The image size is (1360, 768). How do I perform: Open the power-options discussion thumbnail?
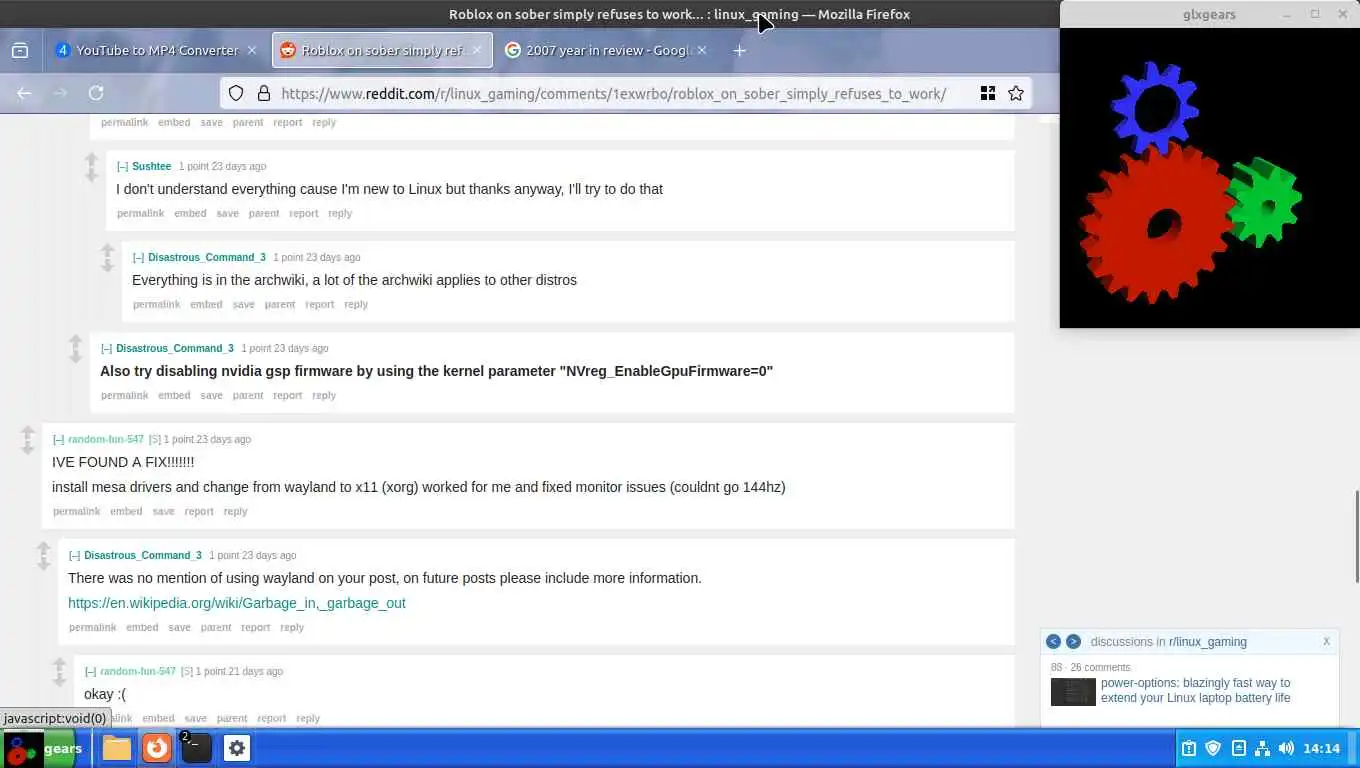coord(1073,692)
